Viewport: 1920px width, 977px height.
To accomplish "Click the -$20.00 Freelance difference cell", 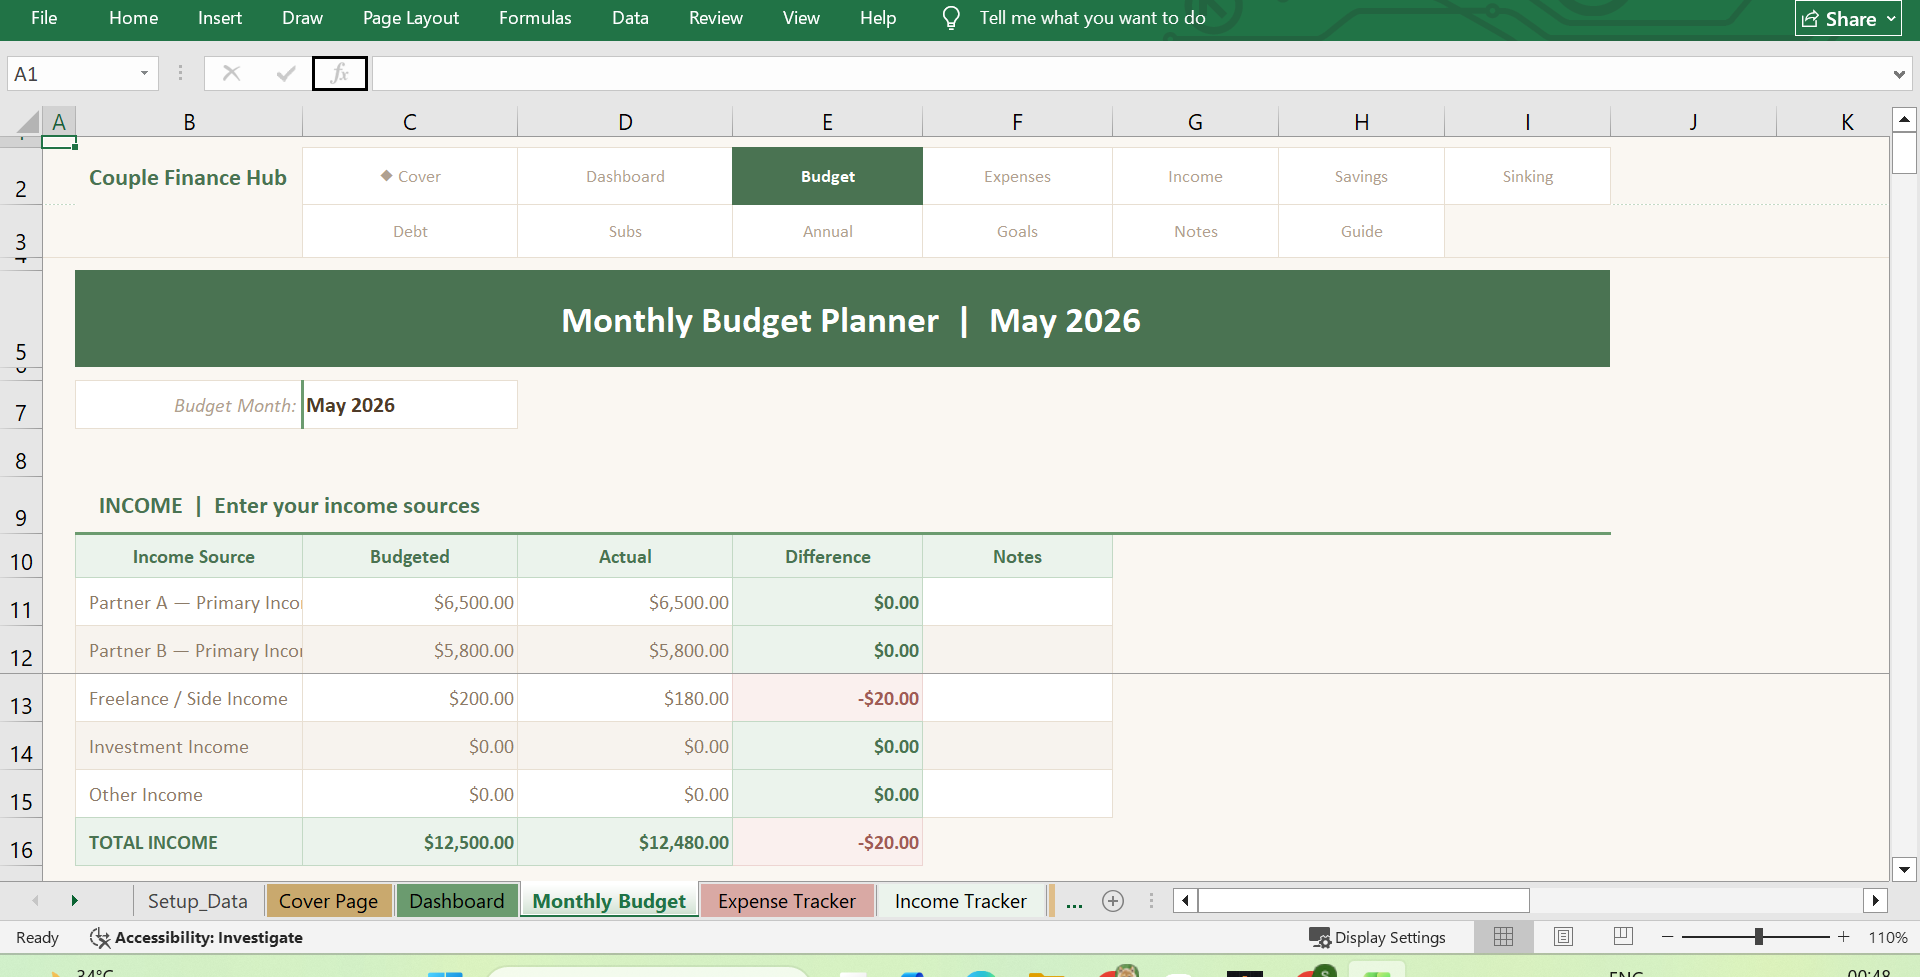I will (827, 698).
